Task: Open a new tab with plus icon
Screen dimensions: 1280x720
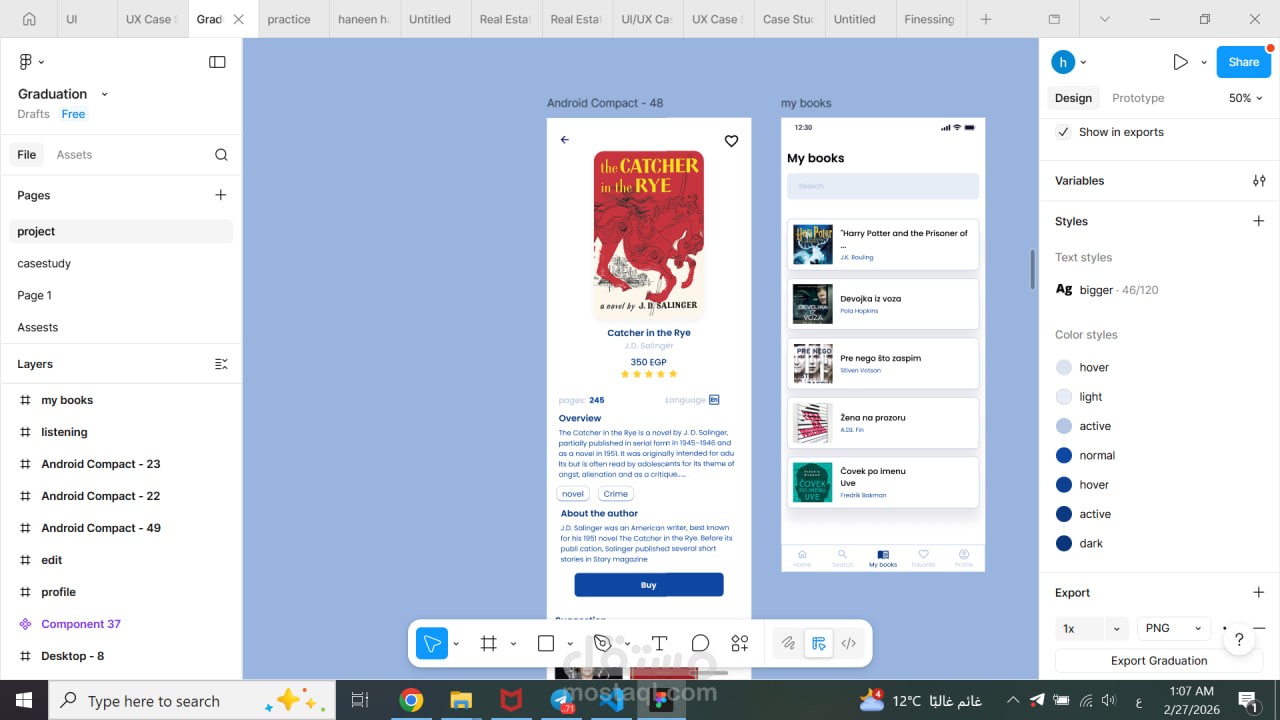Action: tap(986, 19)
